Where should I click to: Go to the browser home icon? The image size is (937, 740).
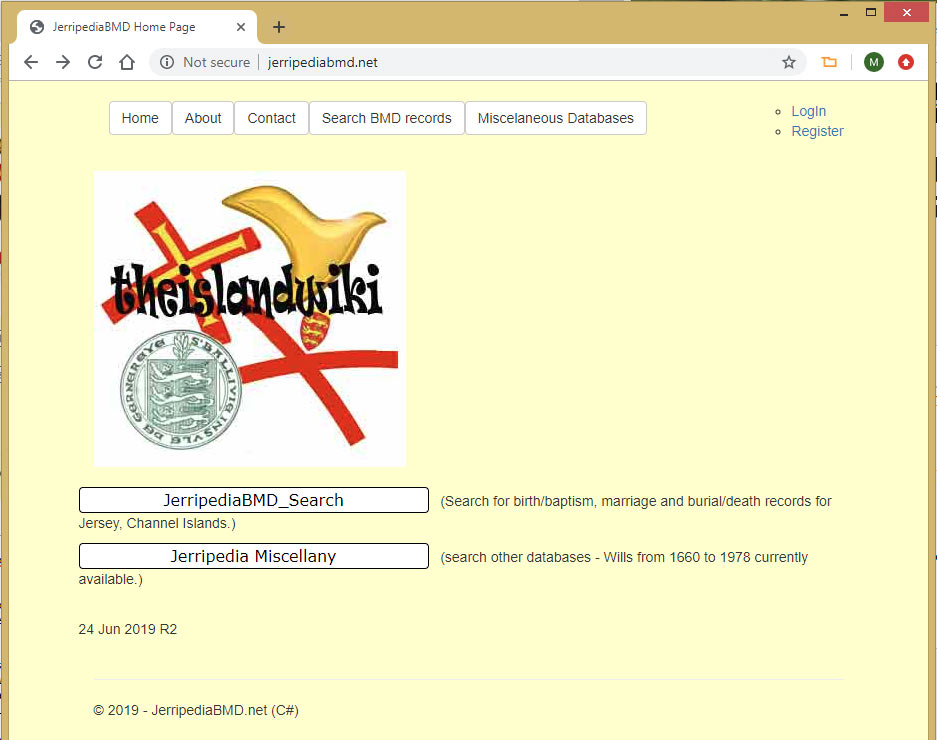click(127, 62)
